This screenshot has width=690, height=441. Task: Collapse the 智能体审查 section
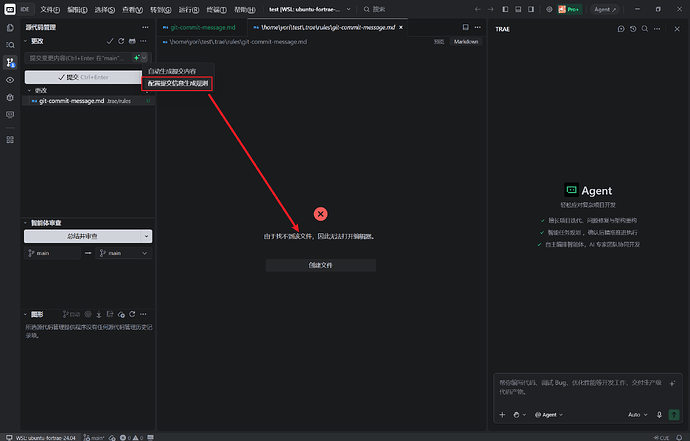point(26,223)
